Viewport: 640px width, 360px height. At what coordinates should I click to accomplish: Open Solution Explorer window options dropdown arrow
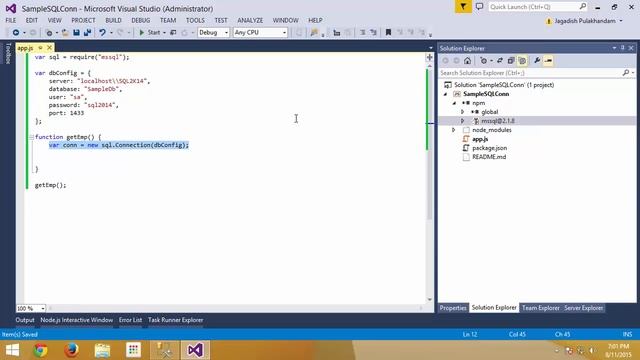(614, 48)
